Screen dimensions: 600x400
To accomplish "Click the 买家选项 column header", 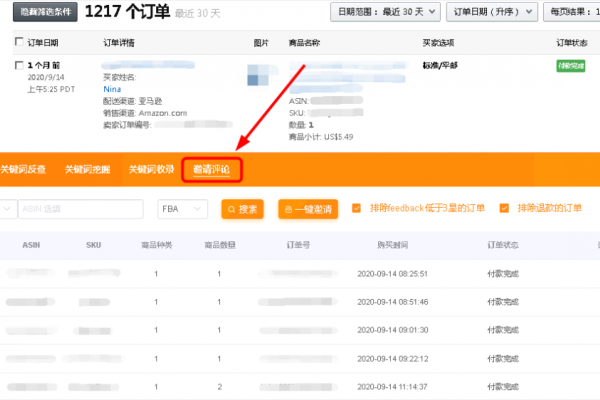I will (438, 42).
